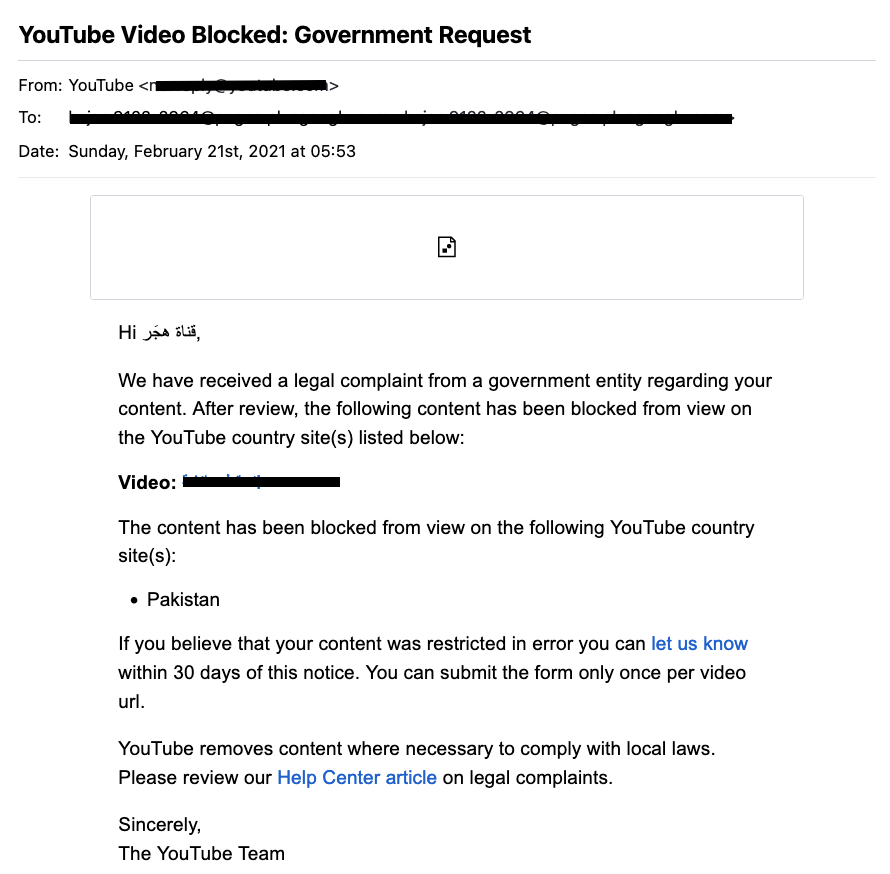Select the sender name YouTube
This screenshot has height=874, width=890.
pyautogui.click(x=101, y=85)
